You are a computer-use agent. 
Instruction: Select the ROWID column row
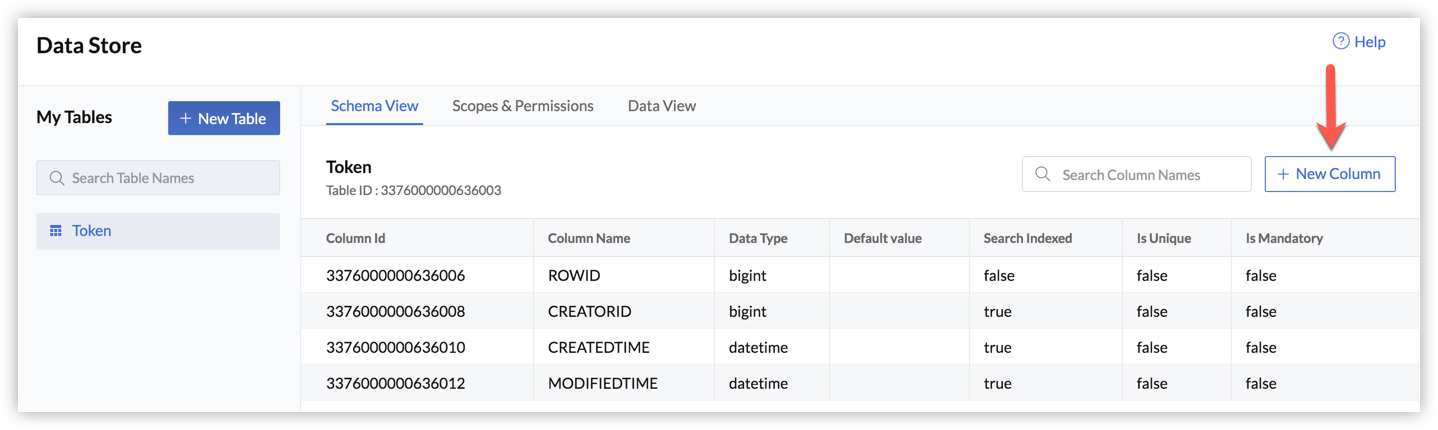pos(574,275)
